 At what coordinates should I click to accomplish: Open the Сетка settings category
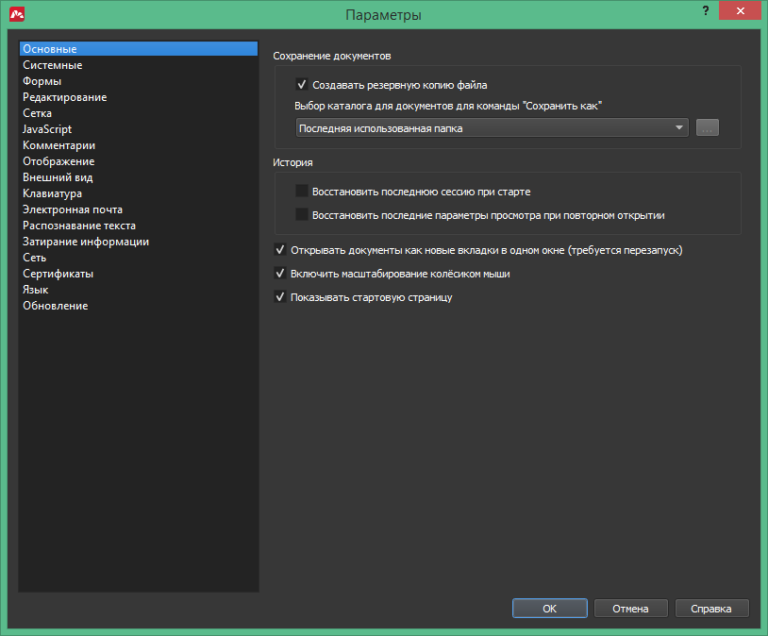click(x=139, y=113)
